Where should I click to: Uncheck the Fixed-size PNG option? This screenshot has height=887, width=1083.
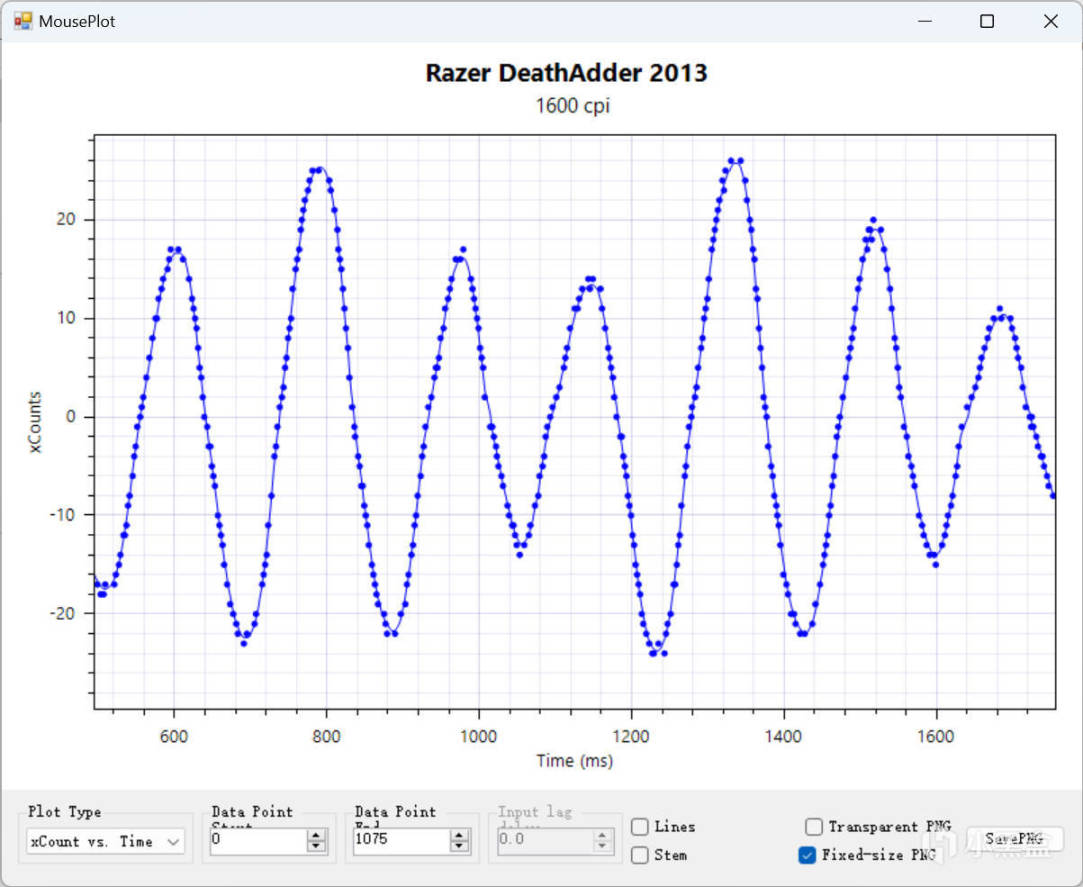[x=807, y=855]
